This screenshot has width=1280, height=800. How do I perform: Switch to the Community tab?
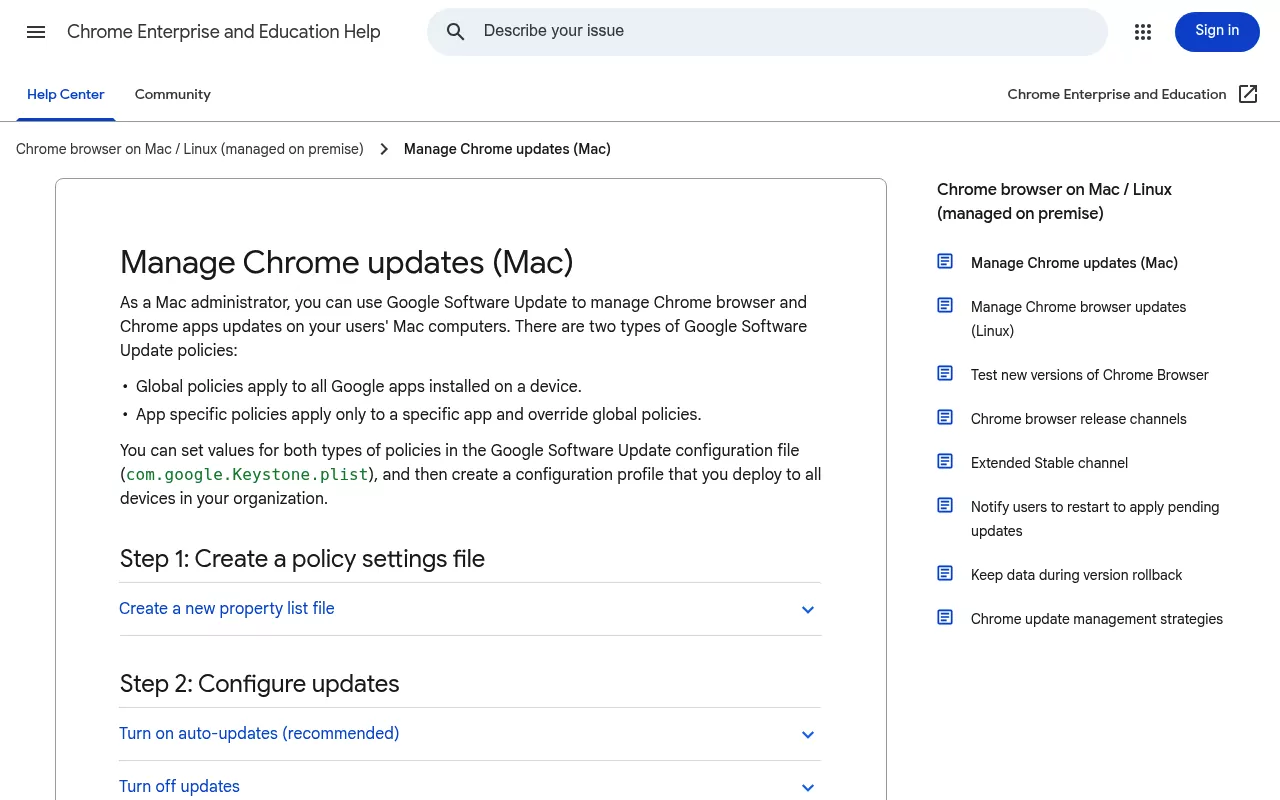173,94
